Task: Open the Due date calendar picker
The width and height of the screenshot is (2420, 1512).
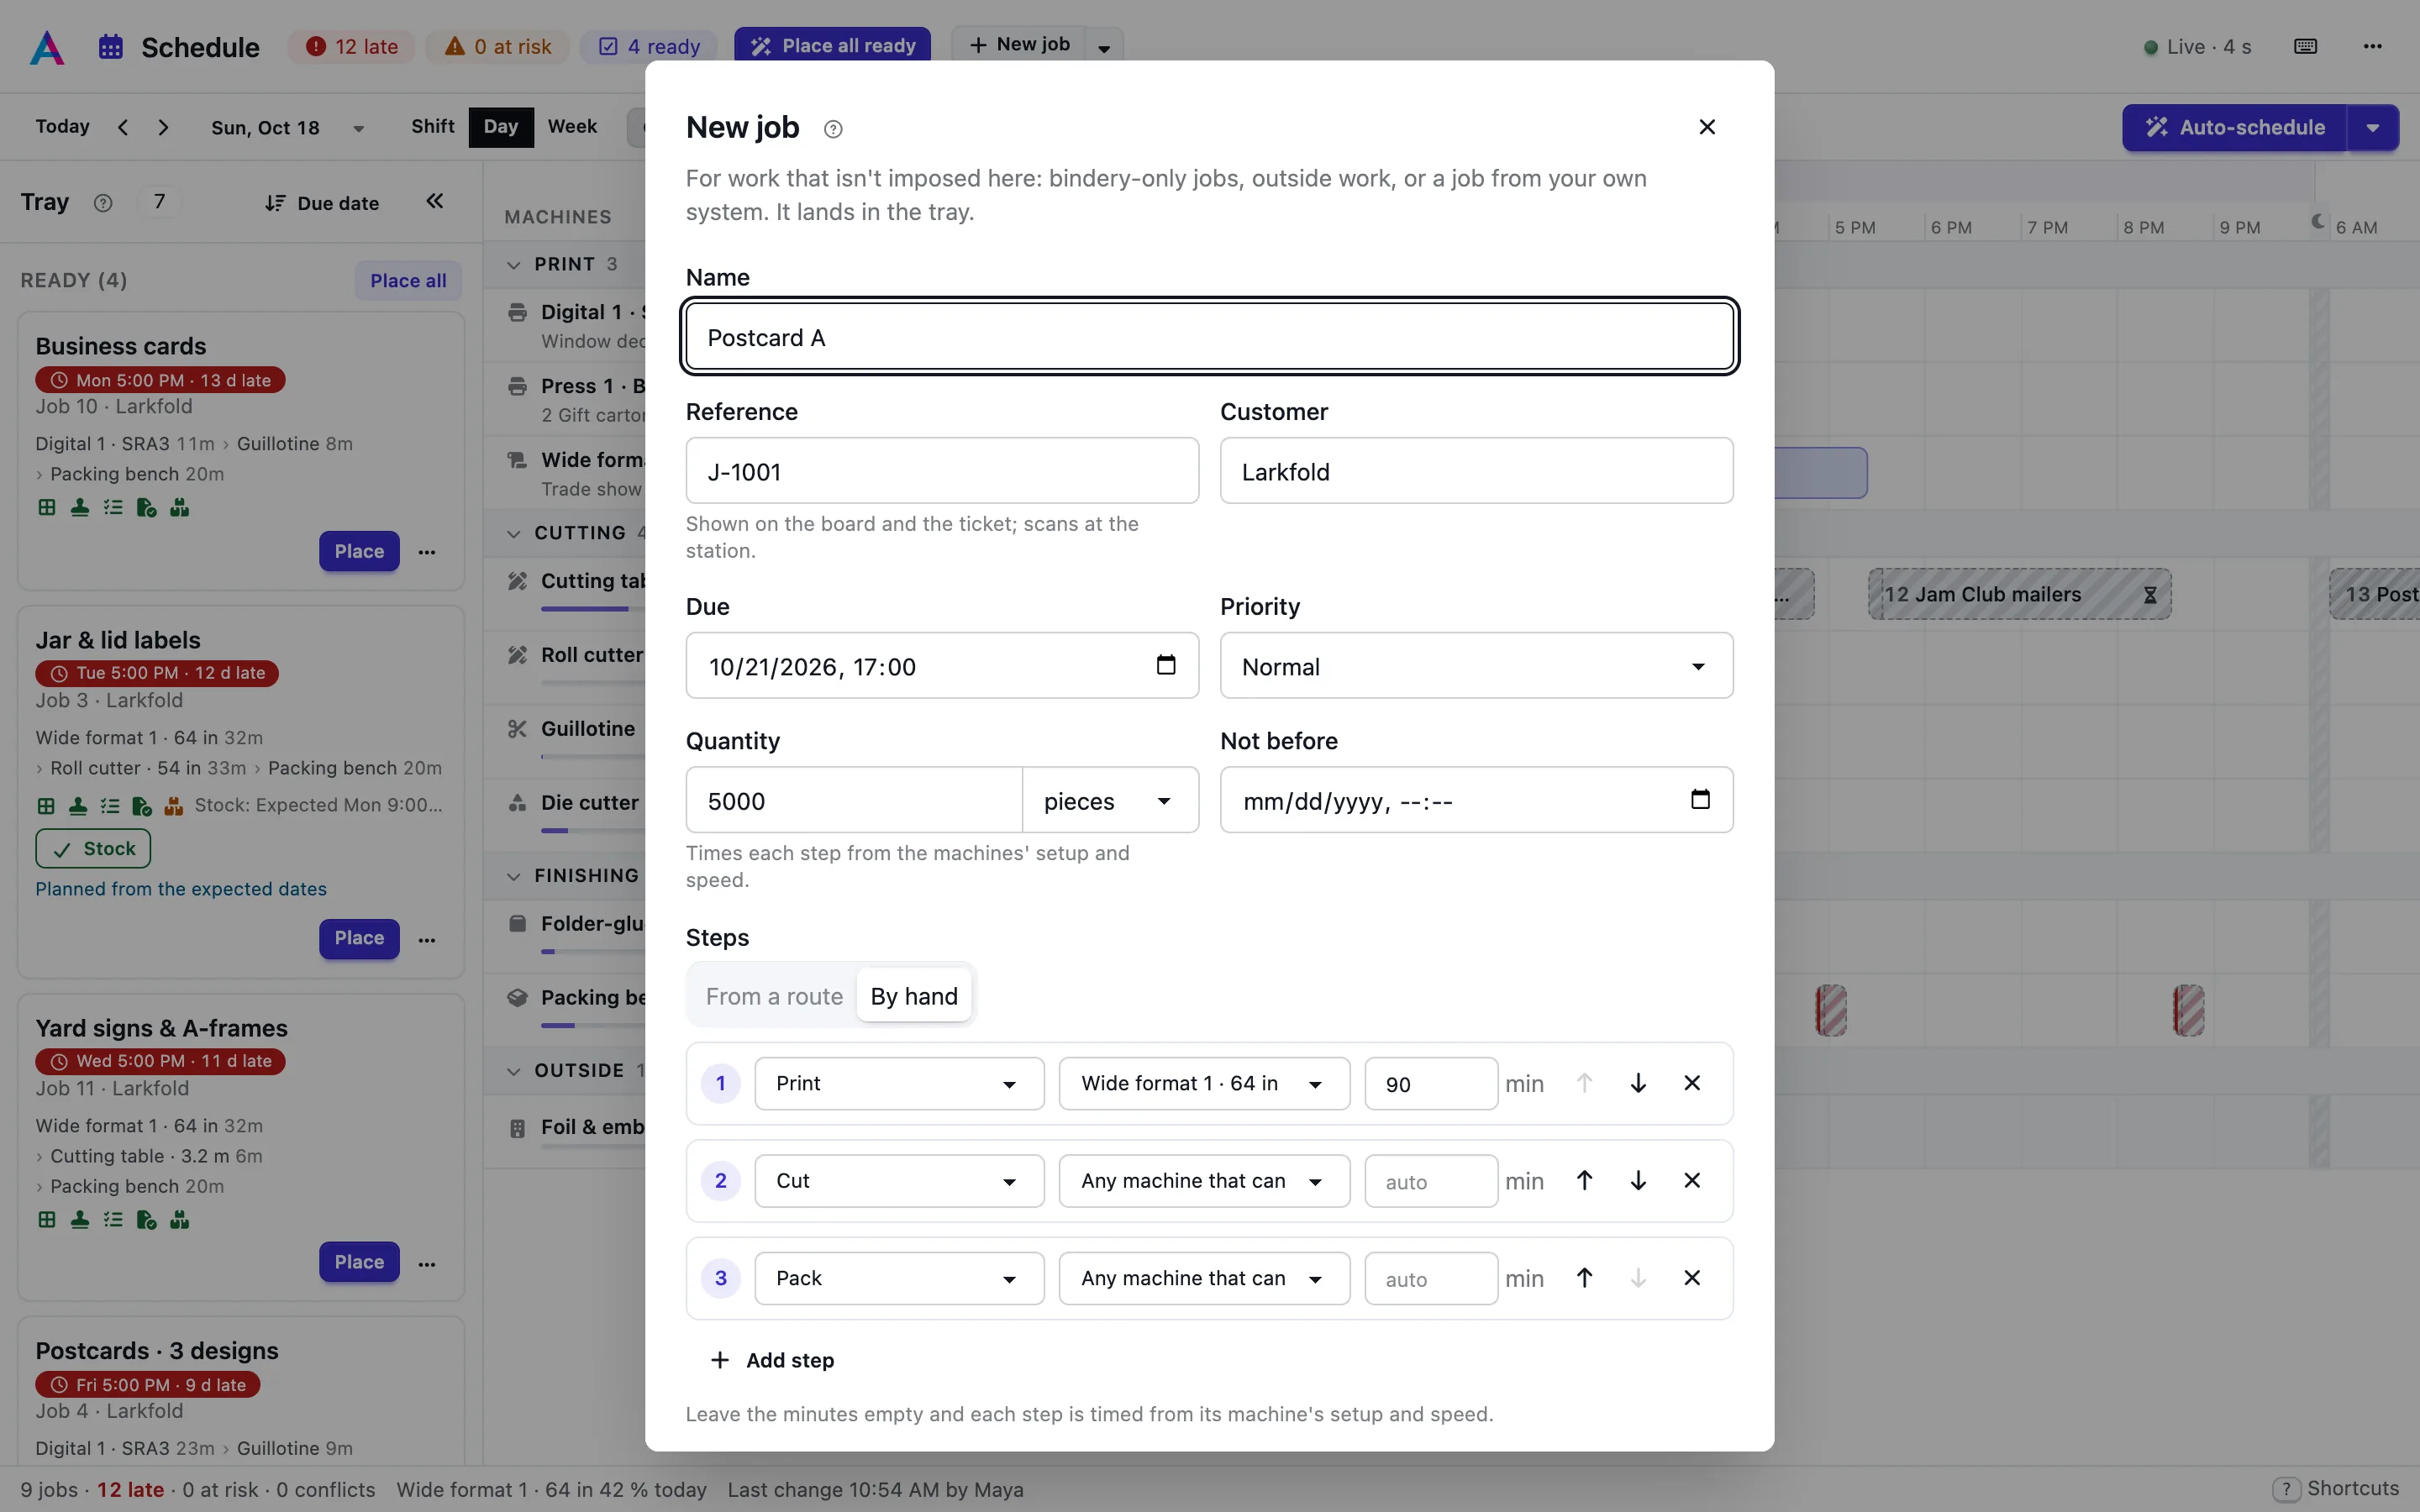Action: tap(1166, 665)
